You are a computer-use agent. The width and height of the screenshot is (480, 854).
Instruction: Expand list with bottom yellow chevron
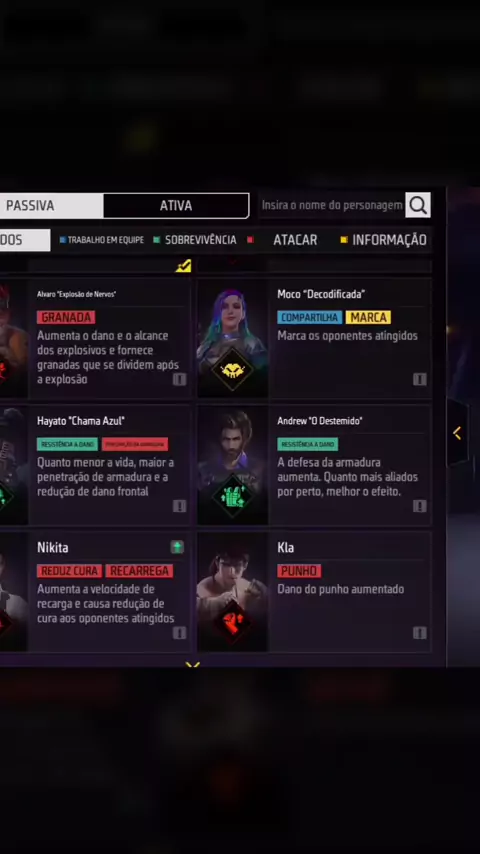192,665
